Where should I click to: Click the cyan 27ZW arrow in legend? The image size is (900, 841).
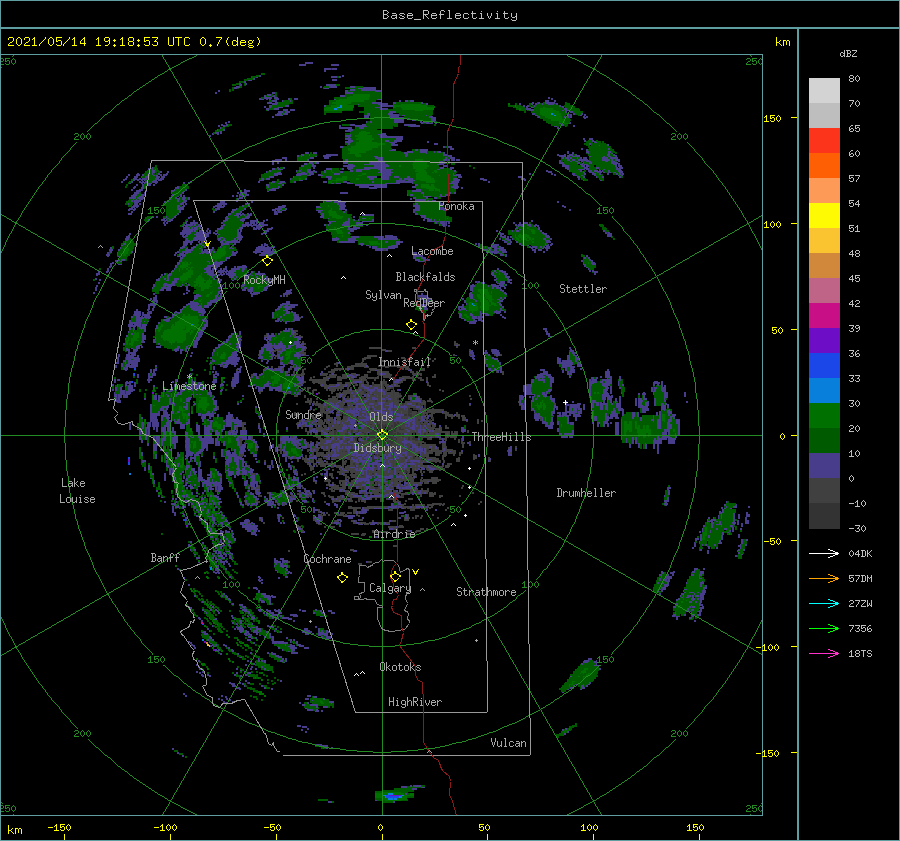click(824, 603)
